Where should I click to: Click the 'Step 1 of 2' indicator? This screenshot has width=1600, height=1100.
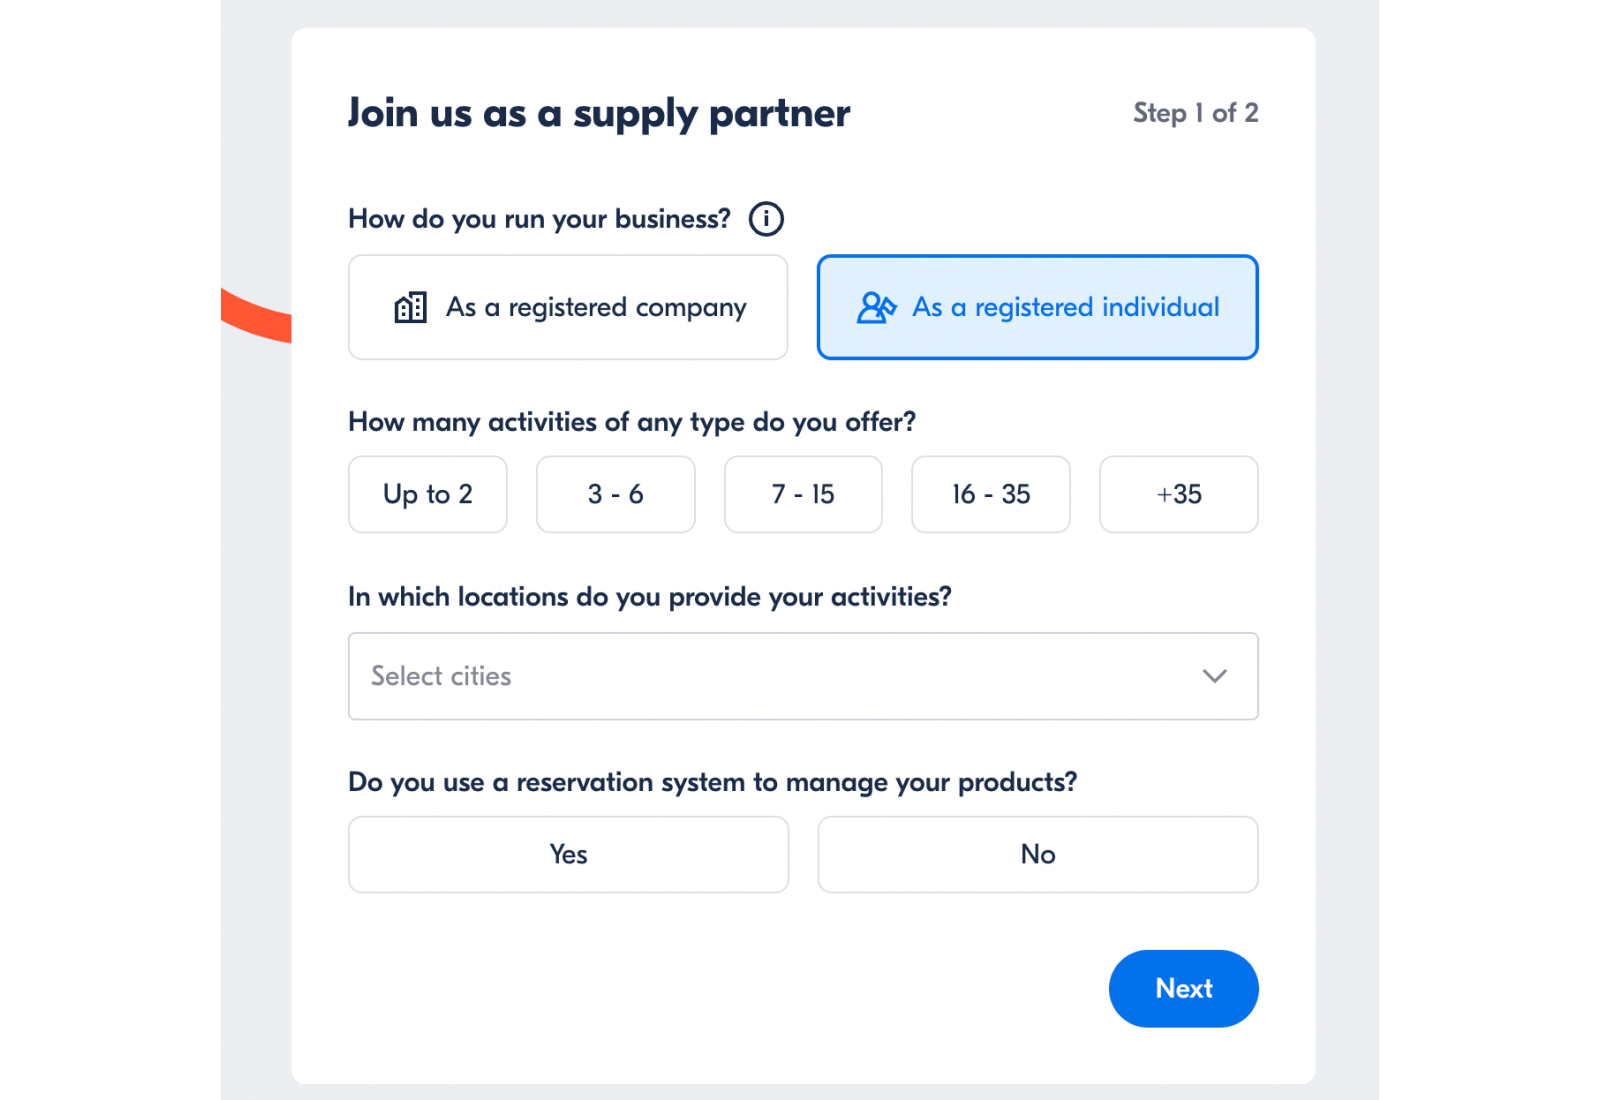click(x=1196, y=113)
